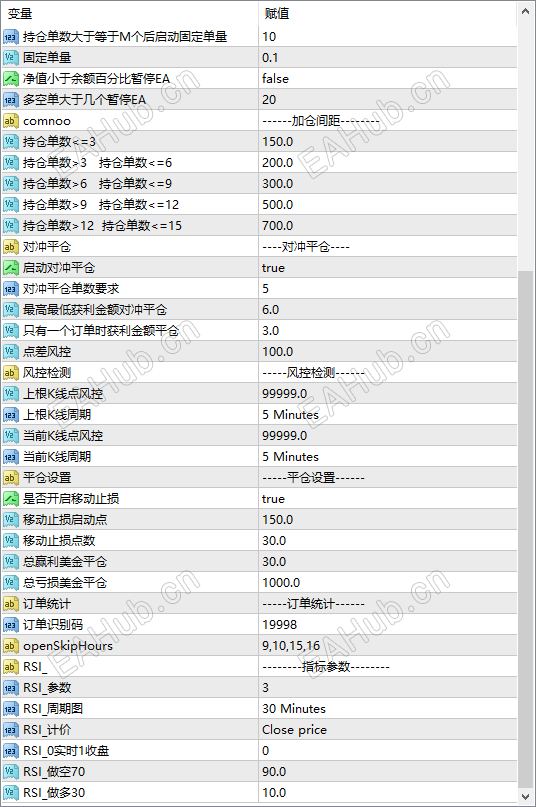Click the icon beside 持仓单数<=3

point(11,142)
